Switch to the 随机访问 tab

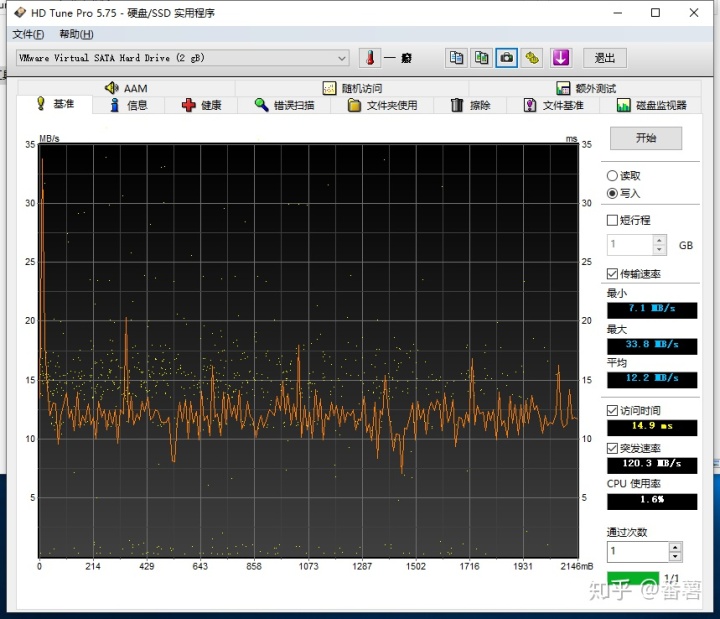tap(352, 88)
